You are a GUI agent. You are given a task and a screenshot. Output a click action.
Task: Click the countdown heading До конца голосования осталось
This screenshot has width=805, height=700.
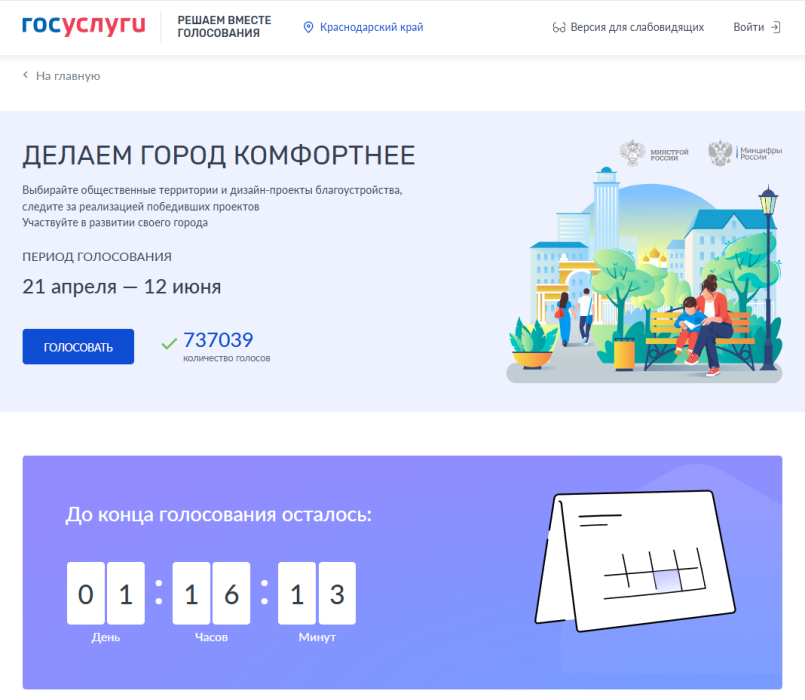(219, 514)
